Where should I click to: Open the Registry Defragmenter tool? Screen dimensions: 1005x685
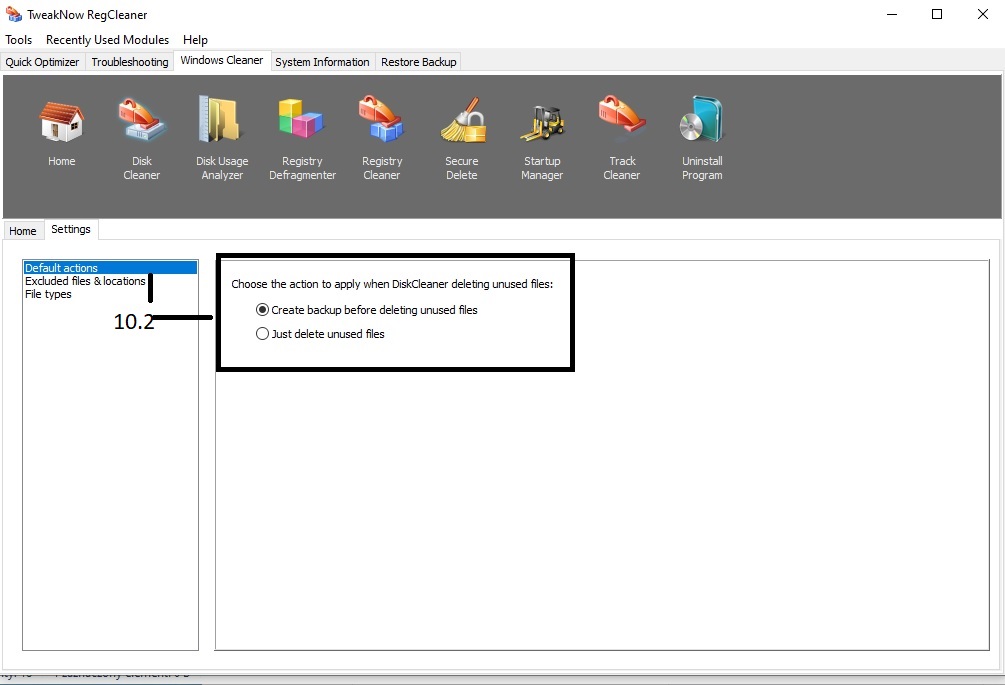(302, 138)
